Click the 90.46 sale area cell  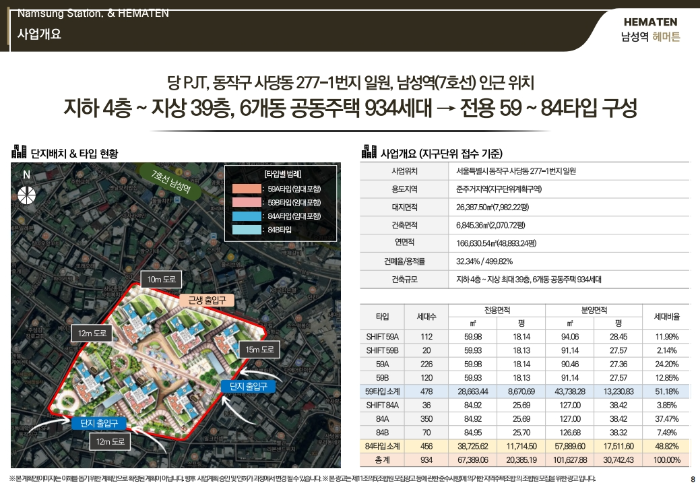(570, 364)
